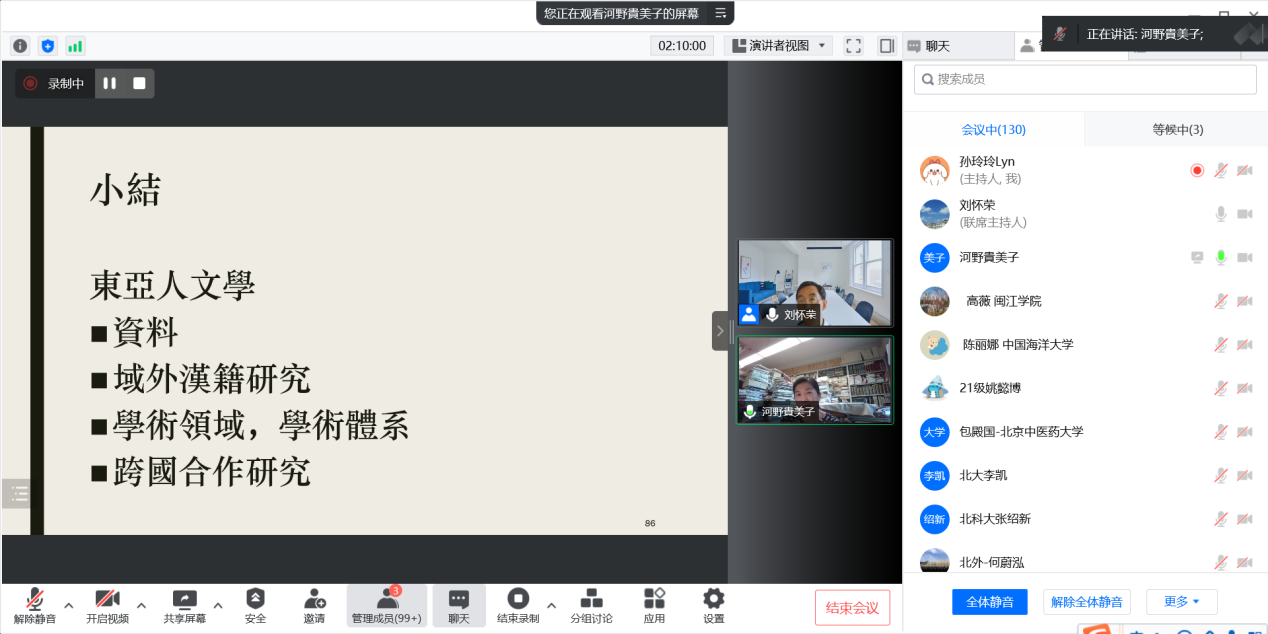Viewport: 1268px width, 634px height.
Task: Open Breakout Rooms (分组讨论)
Action: pos(591,605)
